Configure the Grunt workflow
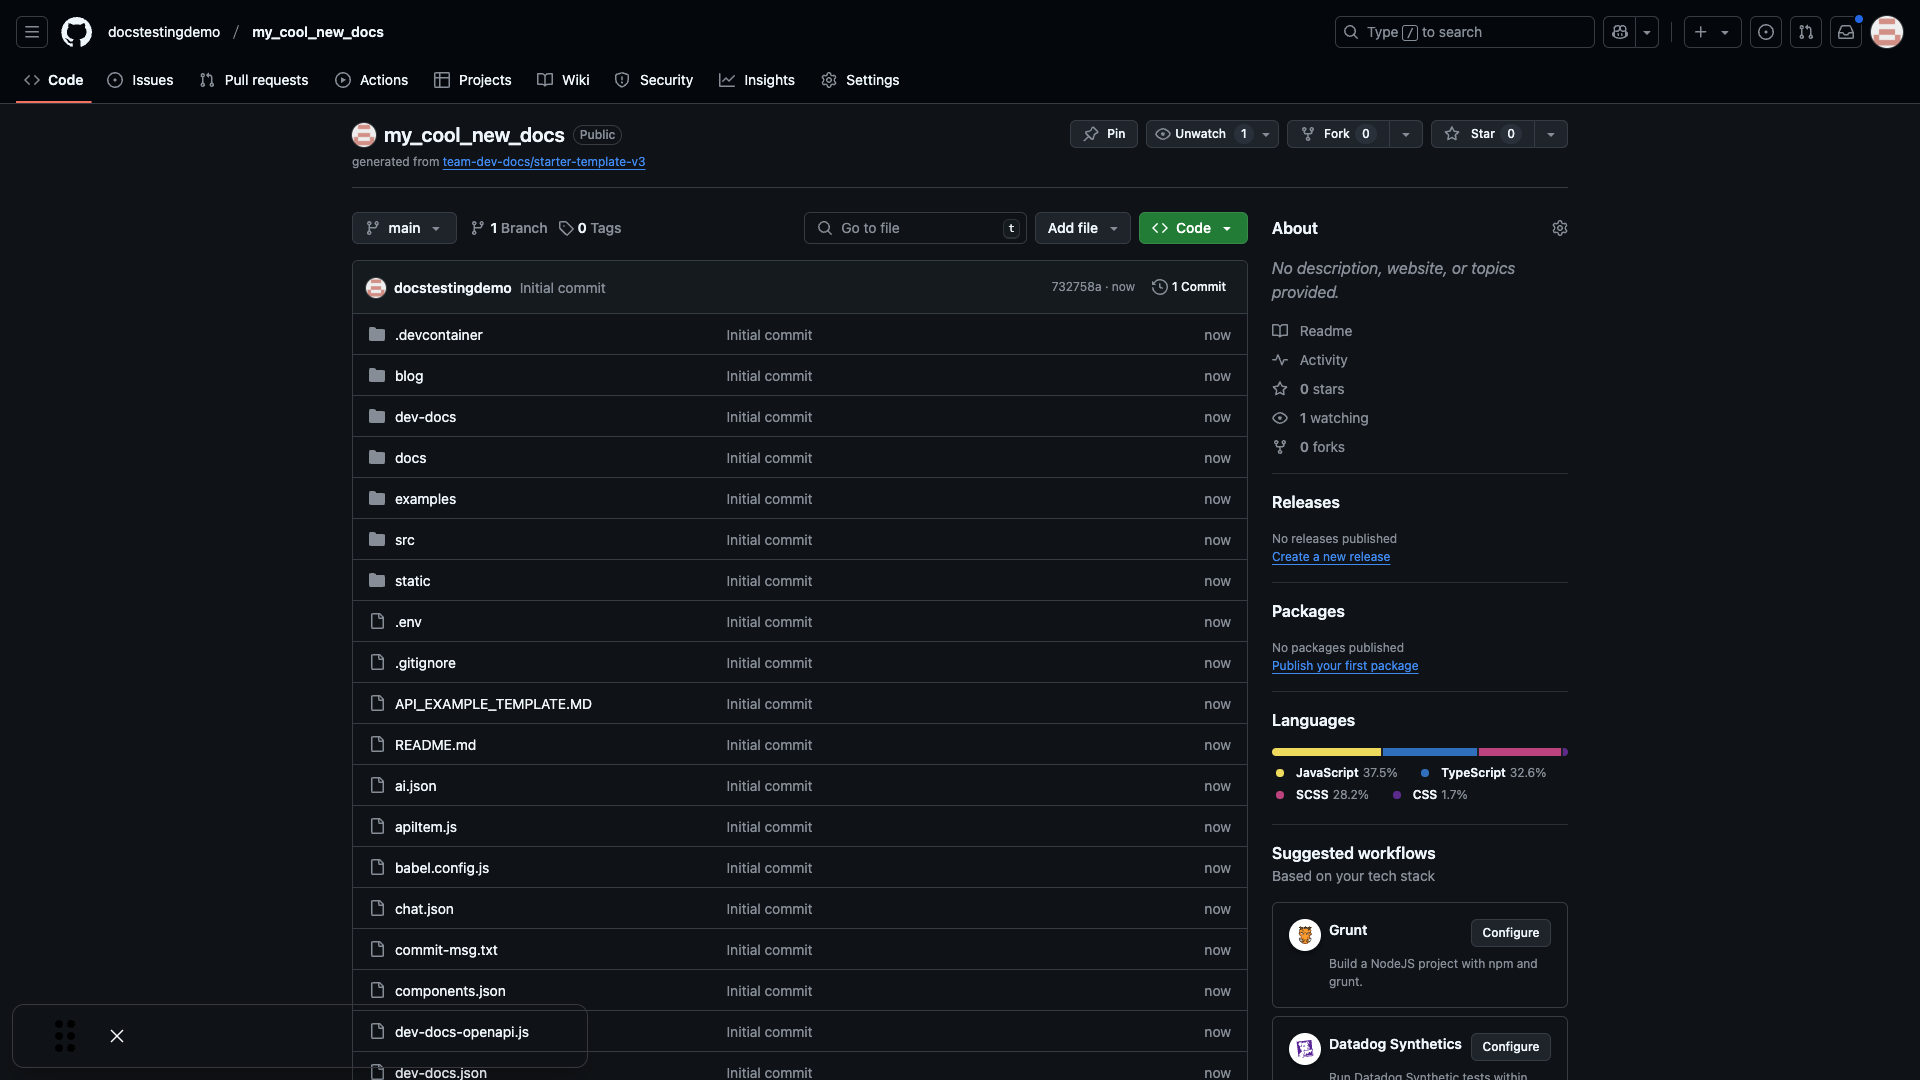The width and height of the screenshot is (1920, 1080). [x=1510, y=932]
